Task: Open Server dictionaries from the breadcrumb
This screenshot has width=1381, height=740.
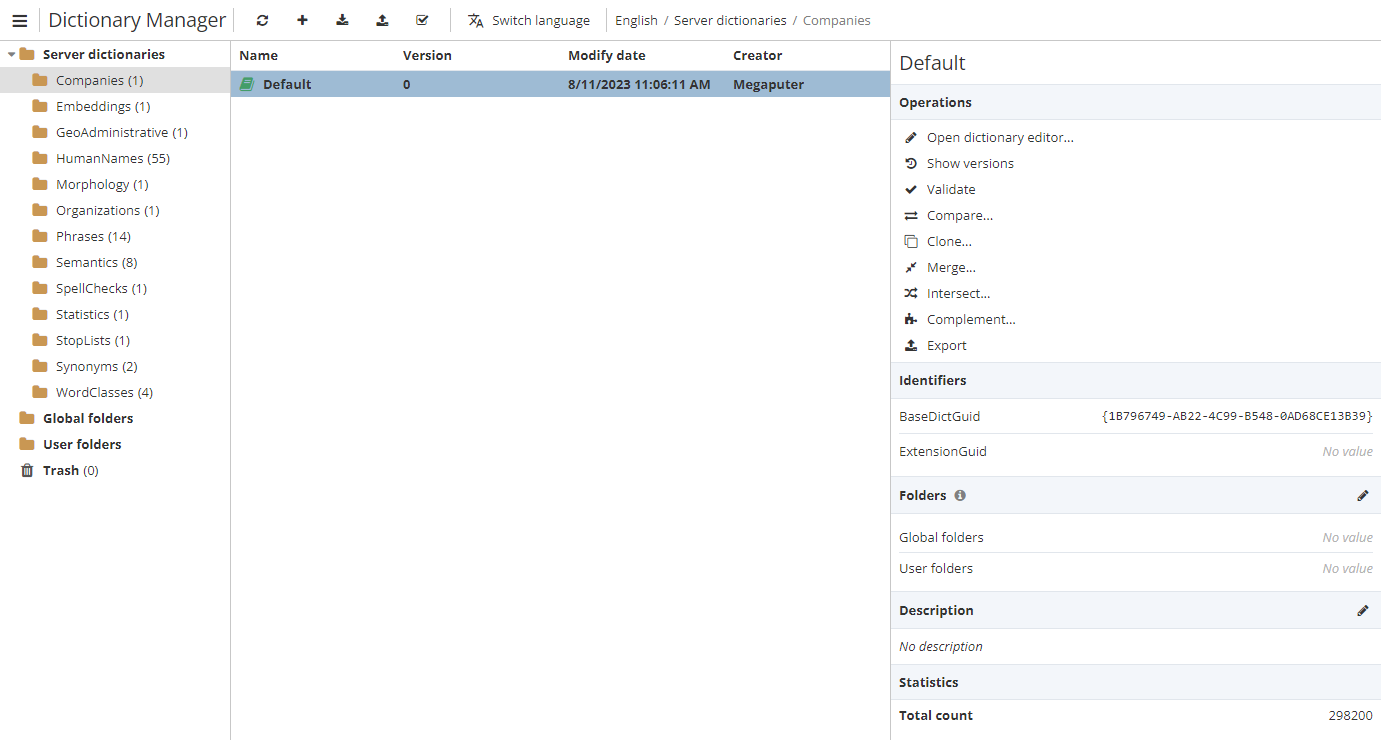Action: 729,19
